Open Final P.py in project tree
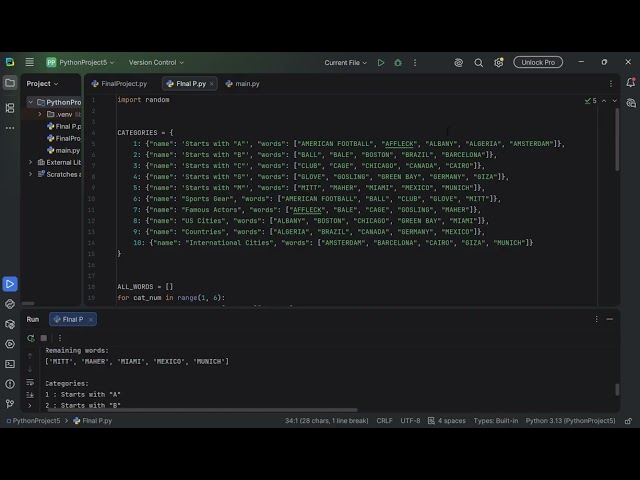The image size is (640, 480). pyautogui.click(x=64, y=126)
